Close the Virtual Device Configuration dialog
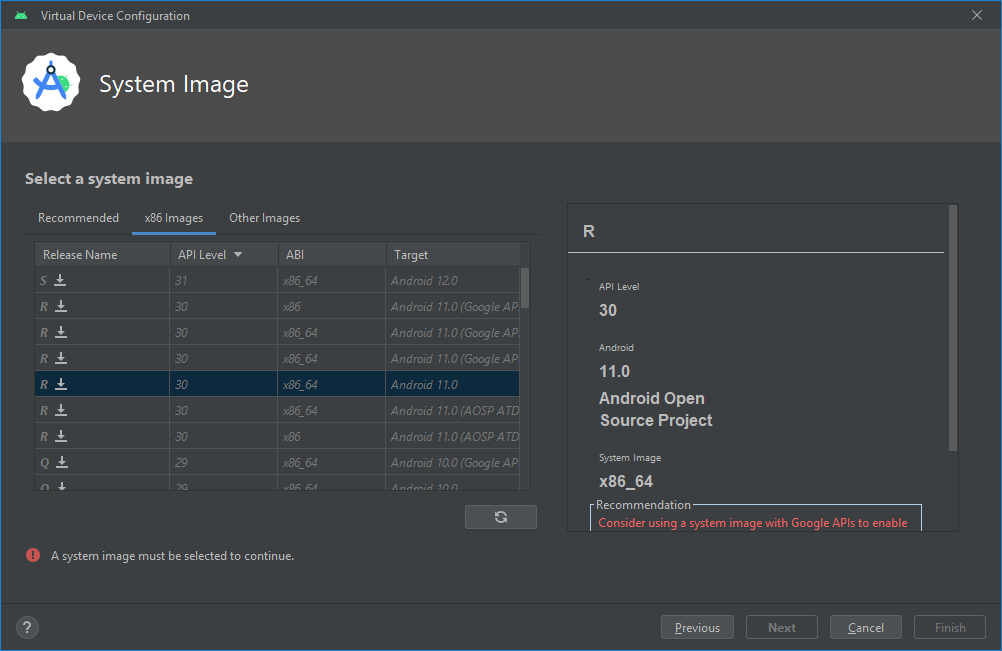Screen dimensions: 1002x651 [976, 15]
